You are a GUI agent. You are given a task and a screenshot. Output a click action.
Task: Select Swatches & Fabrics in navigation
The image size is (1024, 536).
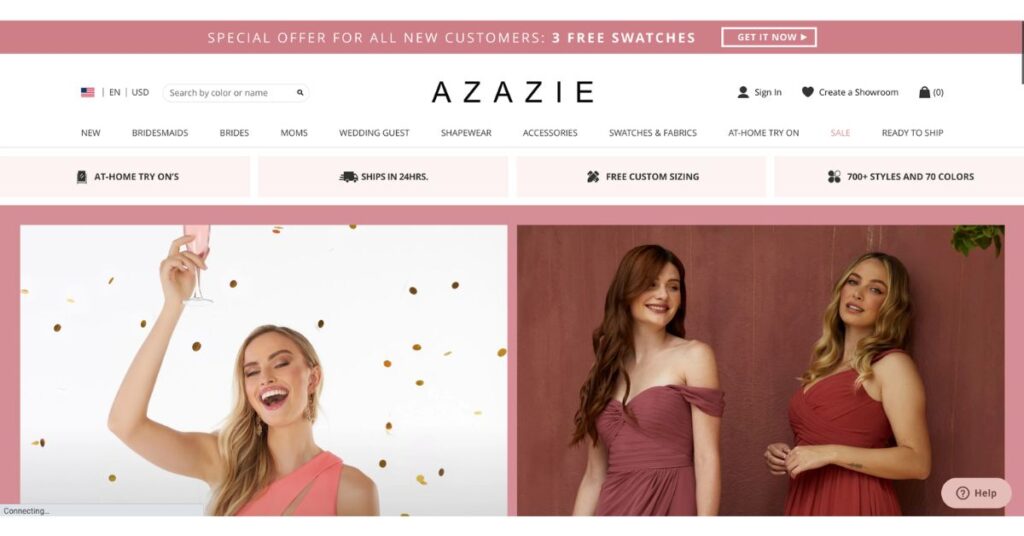coord(653,133)
